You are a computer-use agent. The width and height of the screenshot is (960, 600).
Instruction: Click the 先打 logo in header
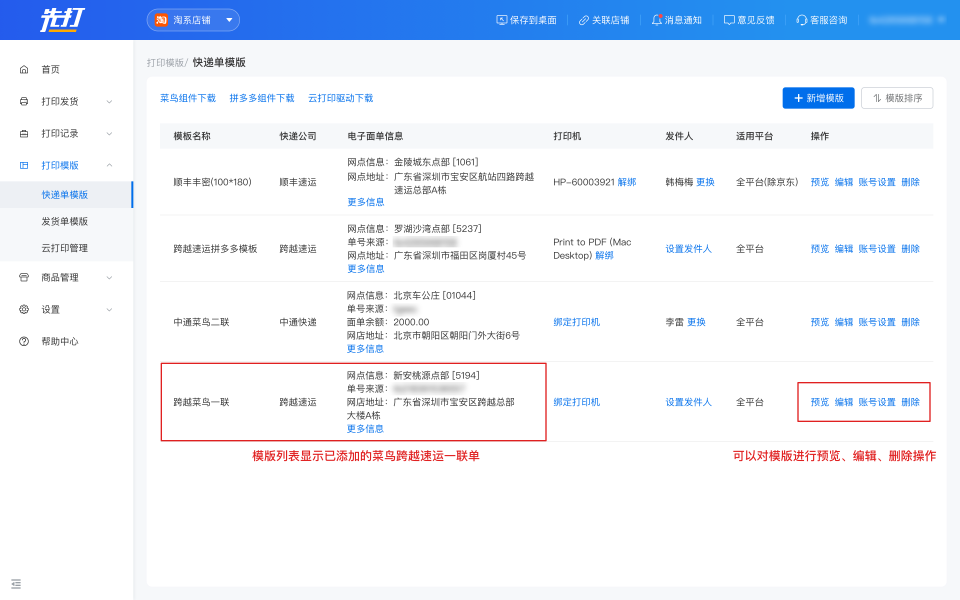(x=60, y=20)
